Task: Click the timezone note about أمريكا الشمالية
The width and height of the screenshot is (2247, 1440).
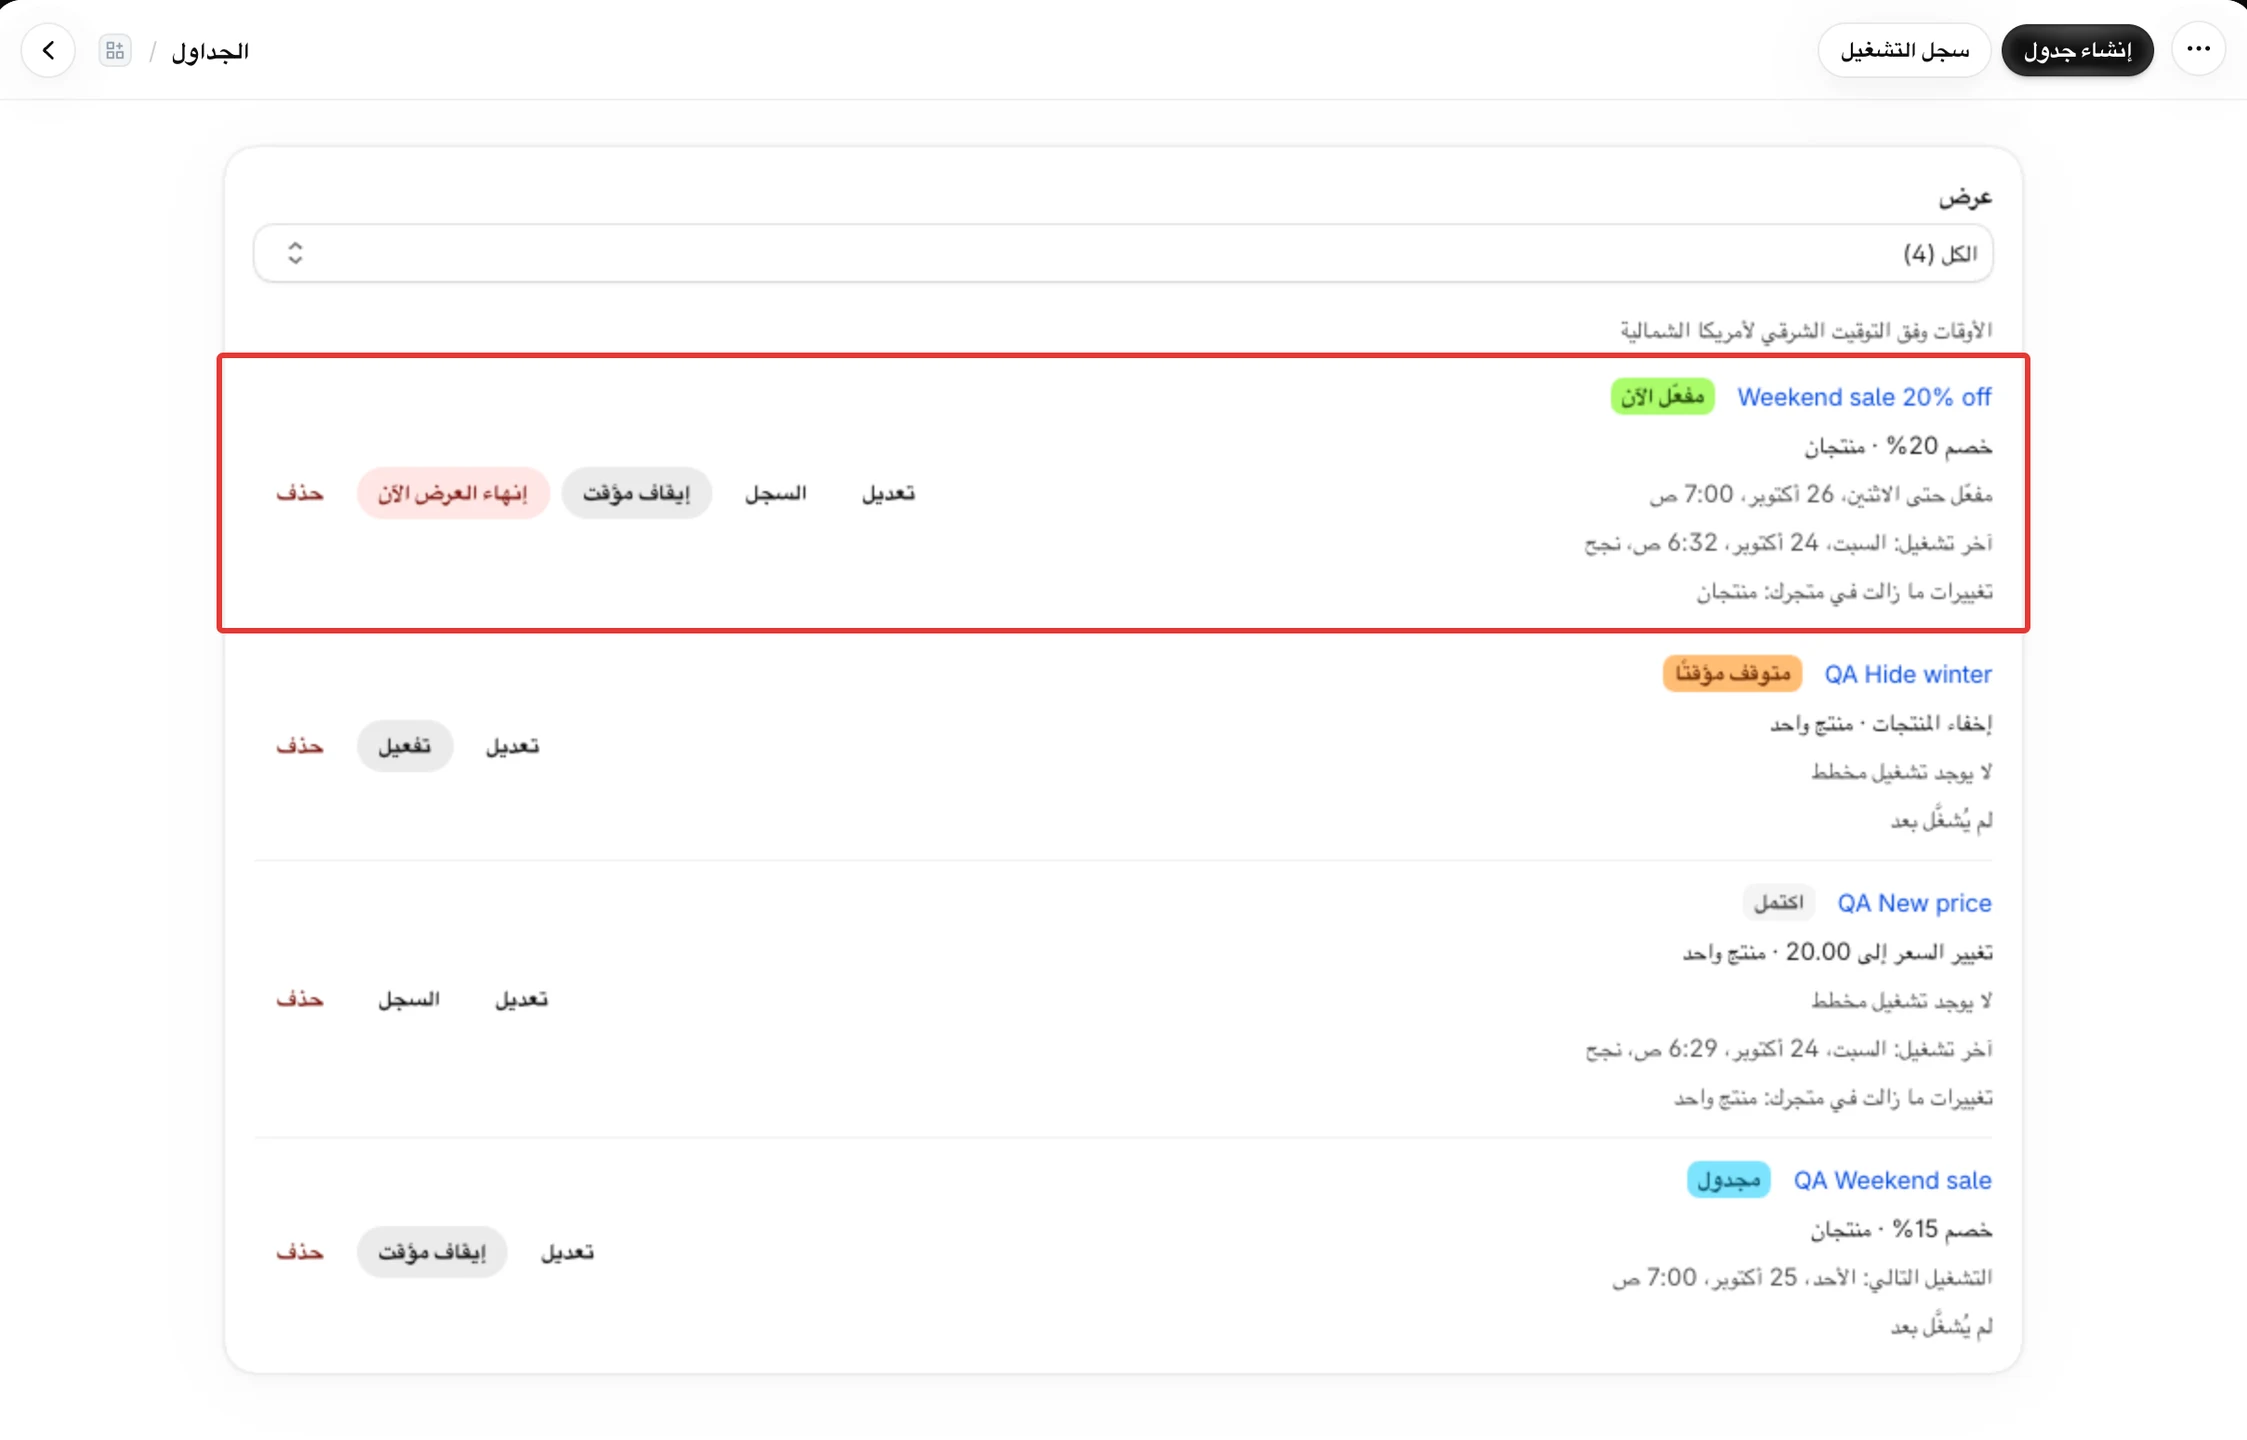Action: pyautogui.click(x=1806, y=330)
